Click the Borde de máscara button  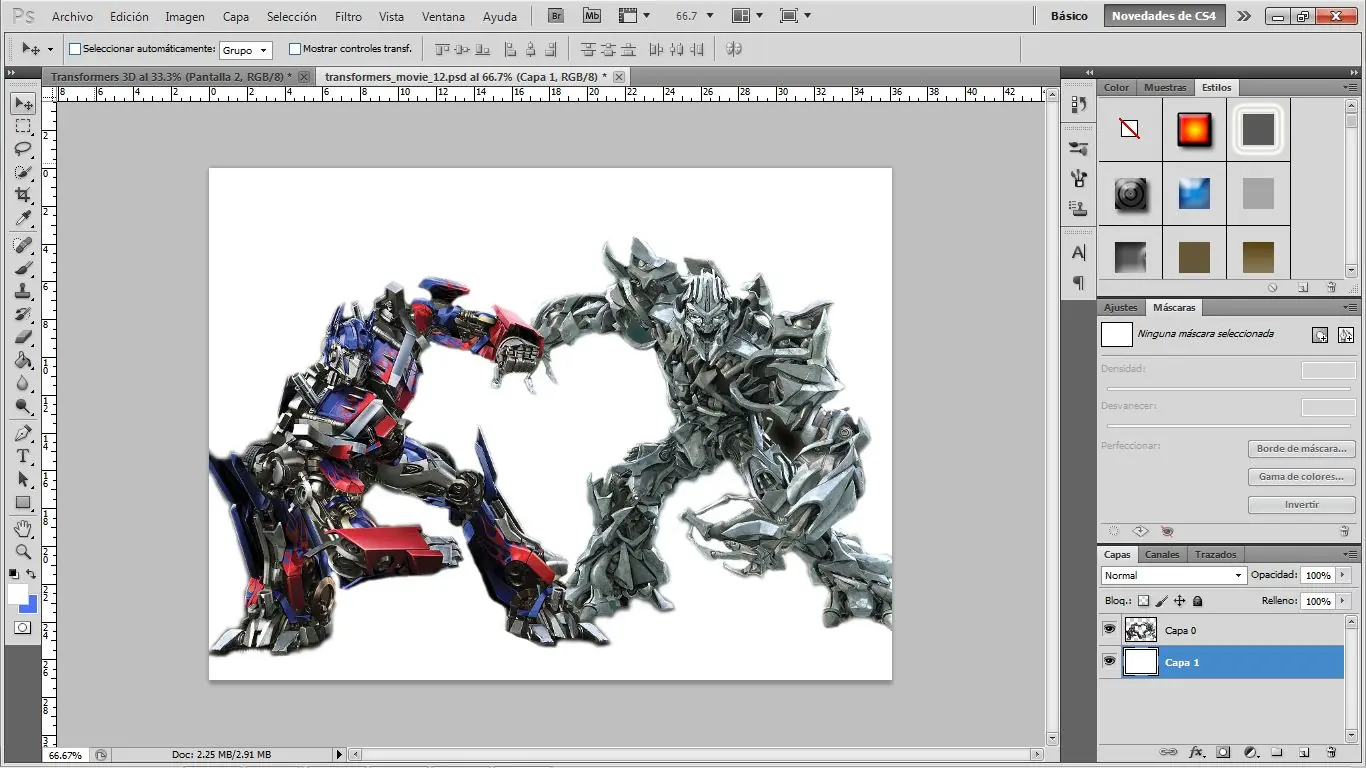coord(1301,449)
